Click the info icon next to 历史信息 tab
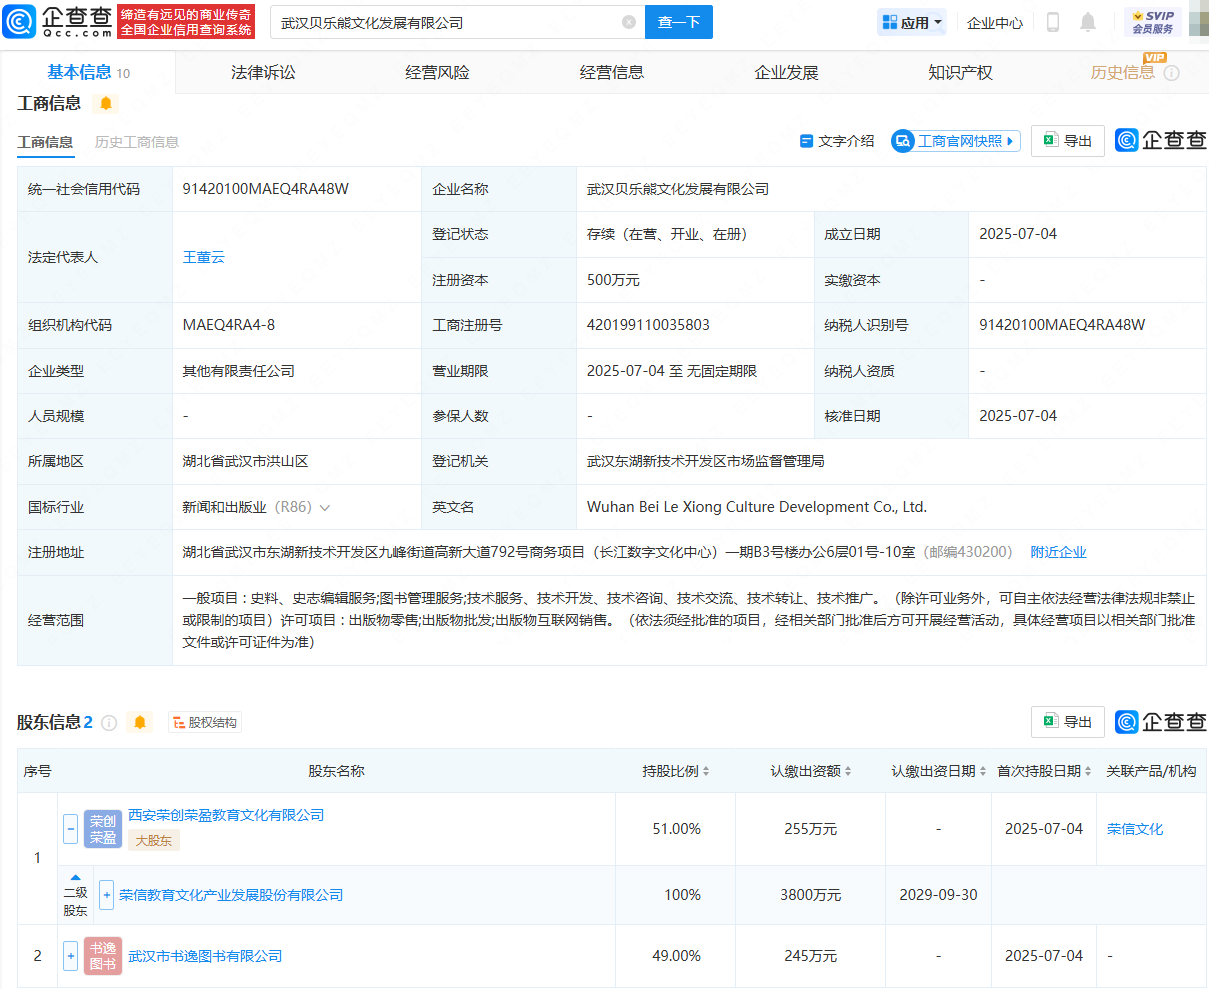The height and width of the screenshot is (989, 1209). (1172, 73)
